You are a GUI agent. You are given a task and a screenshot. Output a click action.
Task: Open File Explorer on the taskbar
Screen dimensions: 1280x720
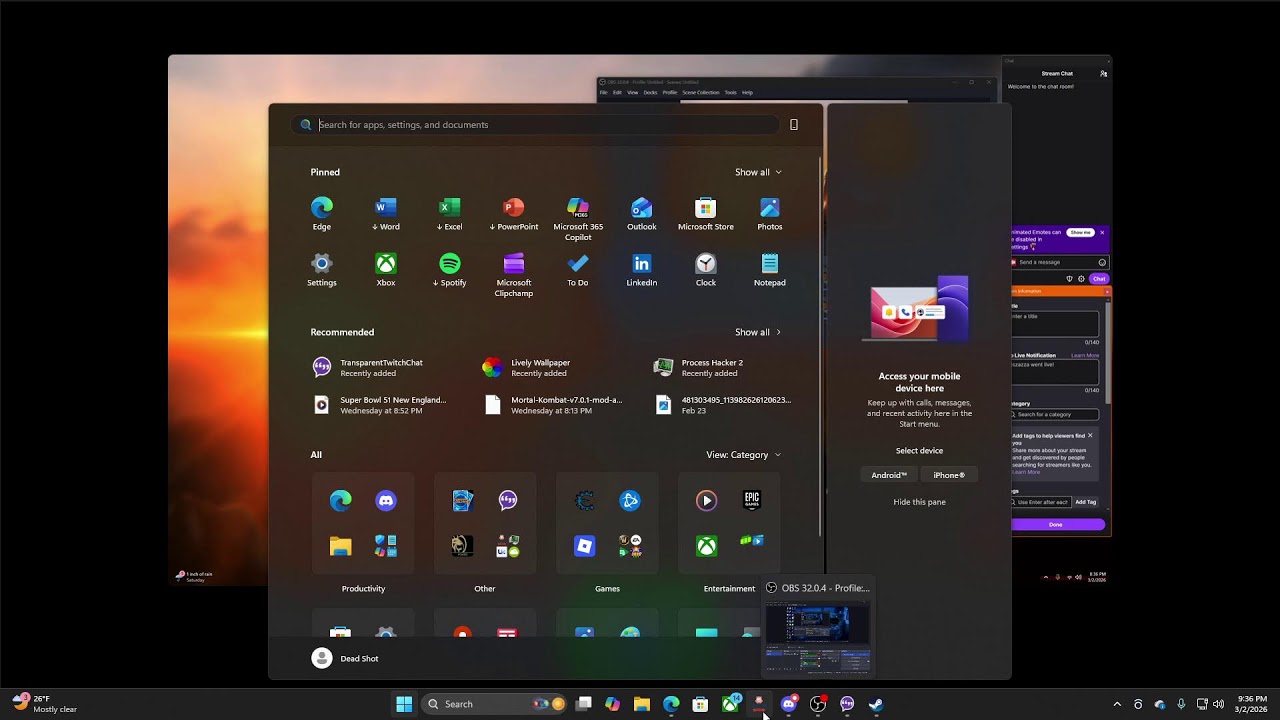642,704
